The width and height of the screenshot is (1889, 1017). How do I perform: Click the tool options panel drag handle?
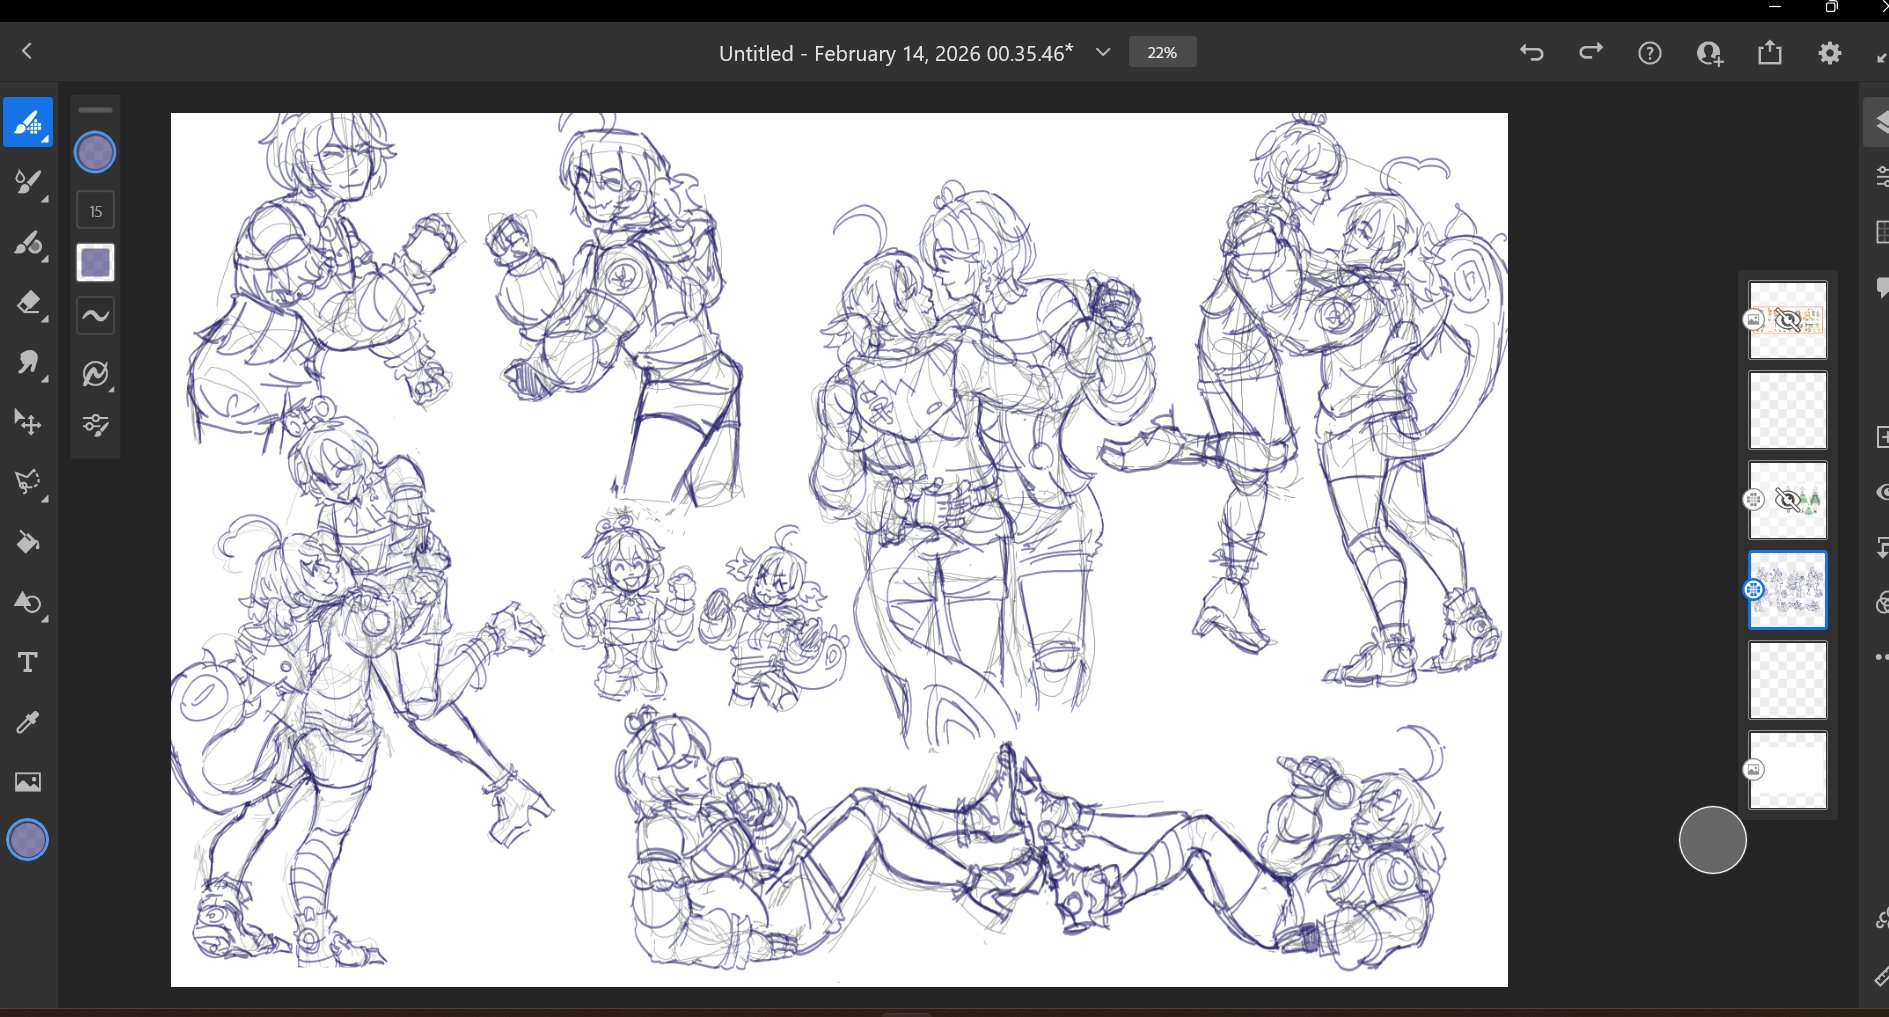[96, 110]
